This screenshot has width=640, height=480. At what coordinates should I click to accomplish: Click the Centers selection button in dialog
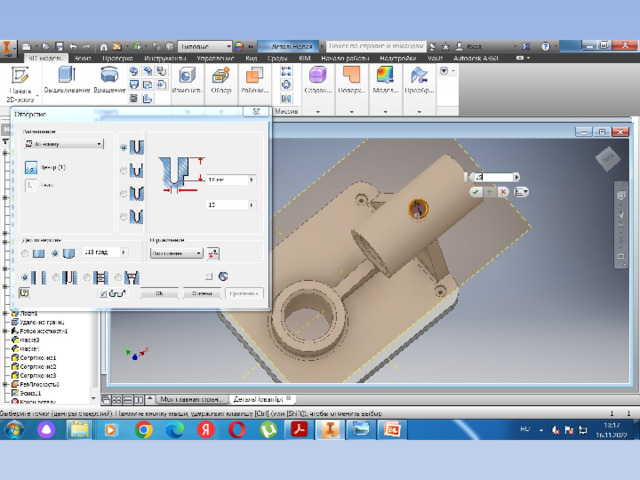coord(31,167)
